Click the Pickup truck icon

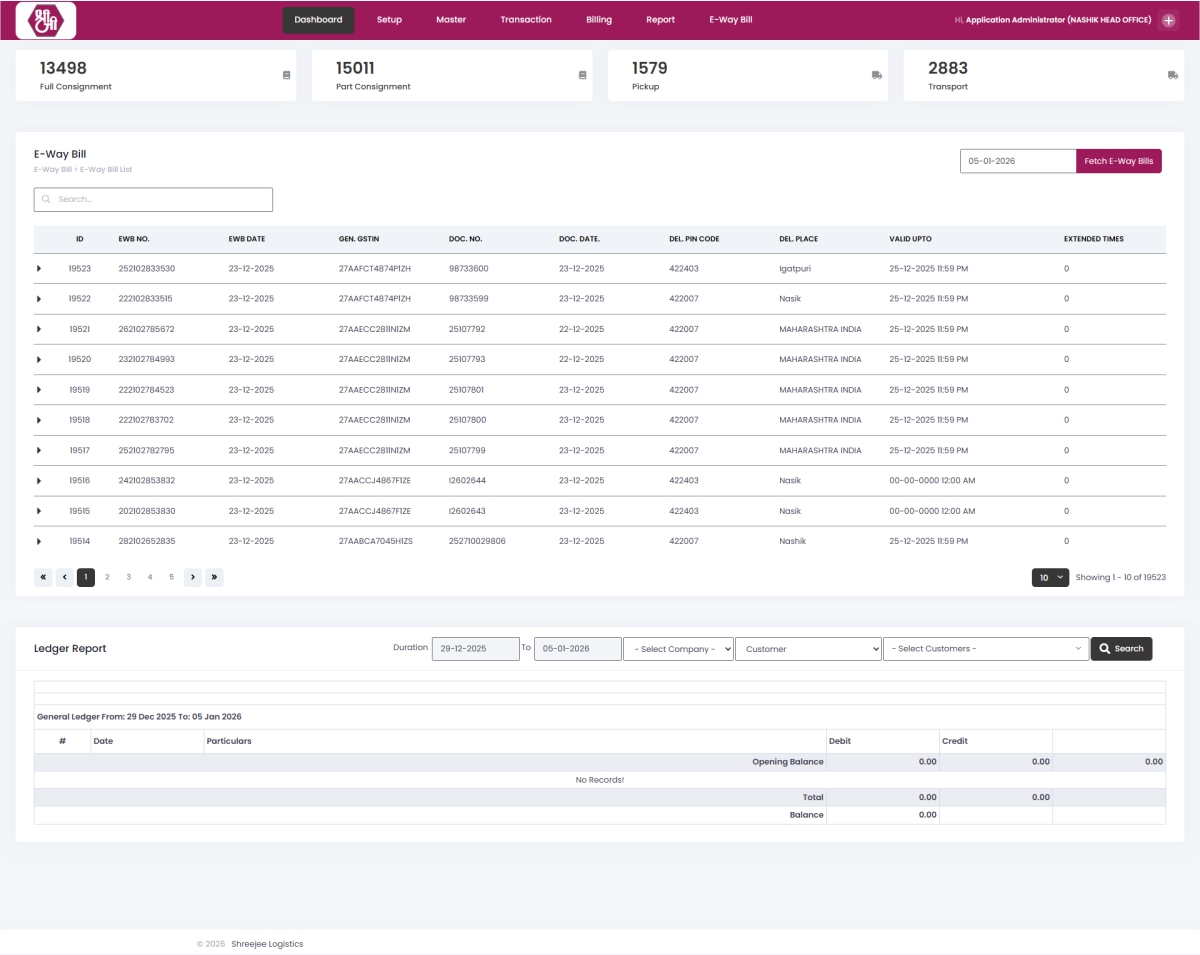877,75
